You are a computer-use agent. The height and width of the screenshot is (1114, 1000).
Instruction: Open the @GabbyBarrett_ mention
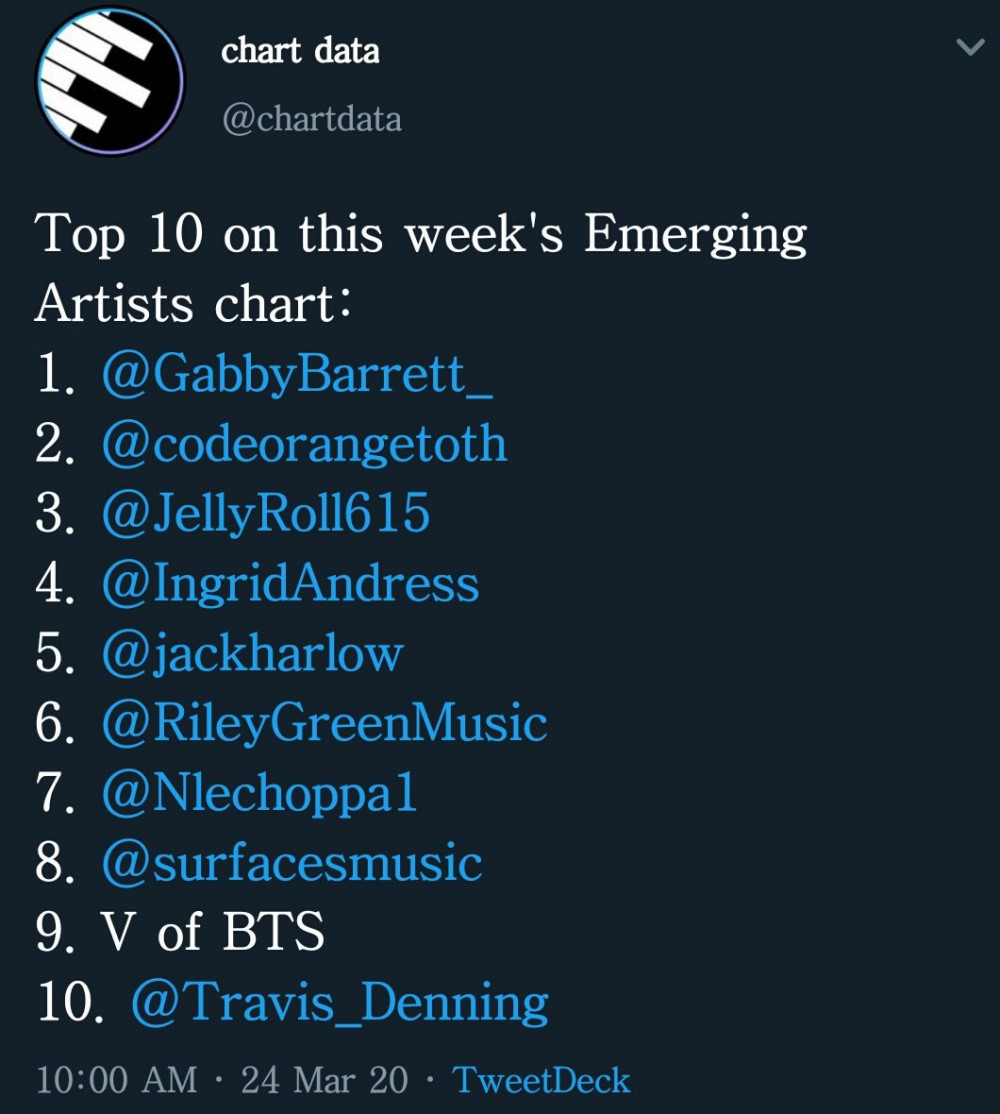tap(297, 374)
